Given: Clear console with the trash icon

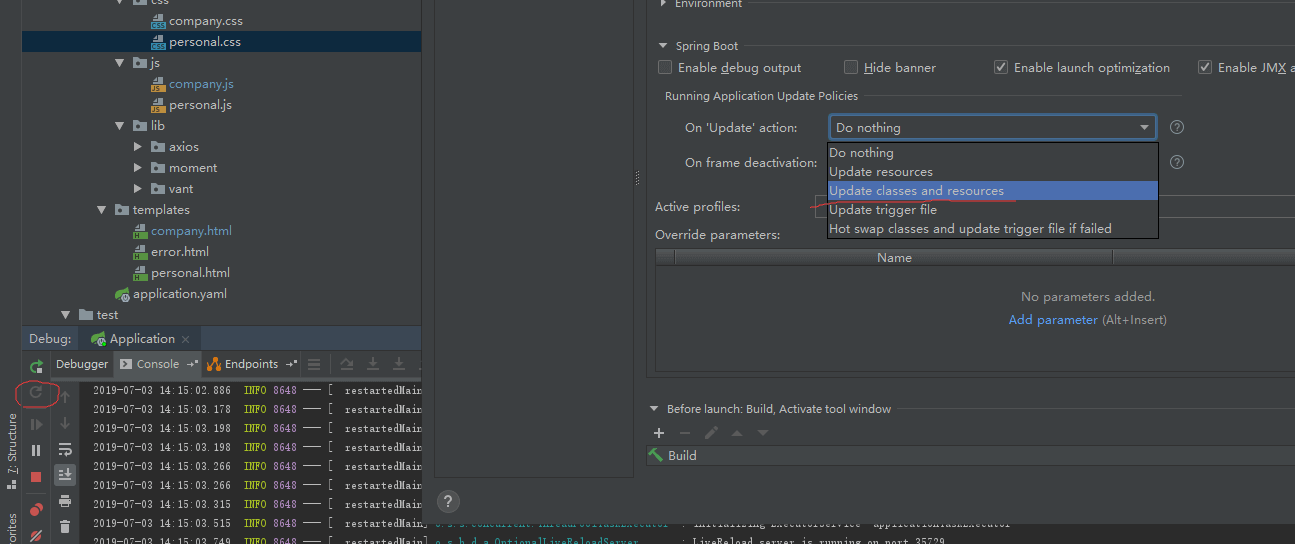Looking at the screenshot, I should (65, 526).
